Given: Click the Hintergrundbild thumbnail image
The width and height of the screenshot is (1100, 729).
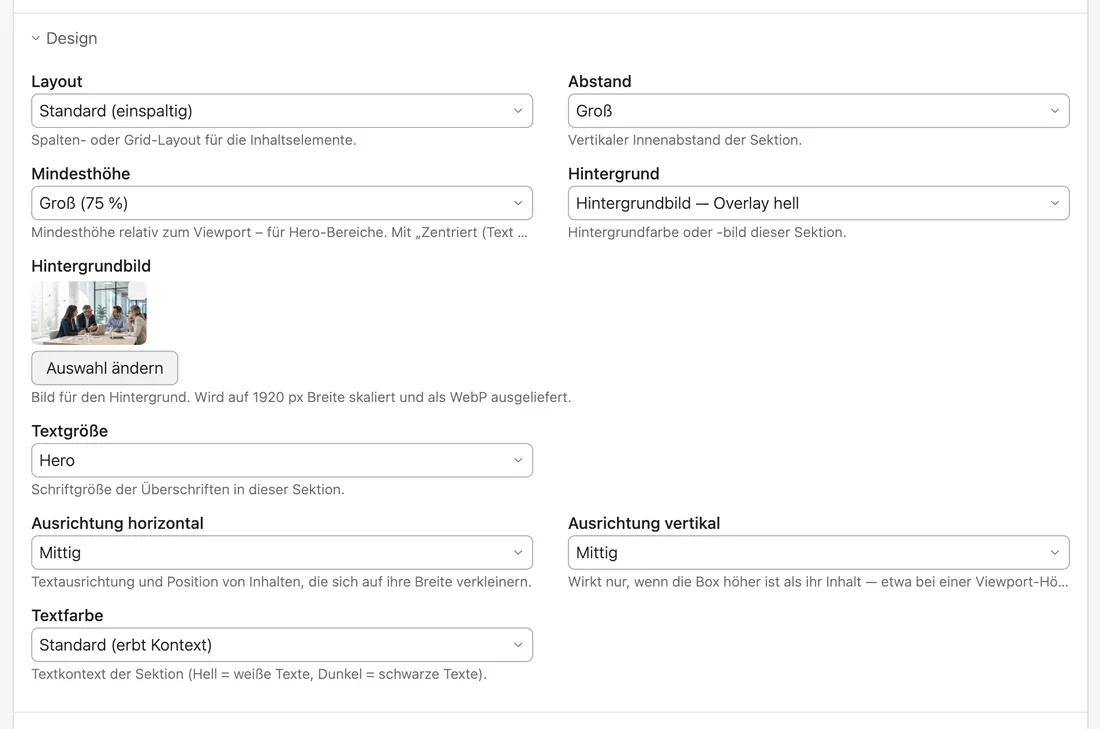Looking at the screenshot, I should [x=89, y=313].
